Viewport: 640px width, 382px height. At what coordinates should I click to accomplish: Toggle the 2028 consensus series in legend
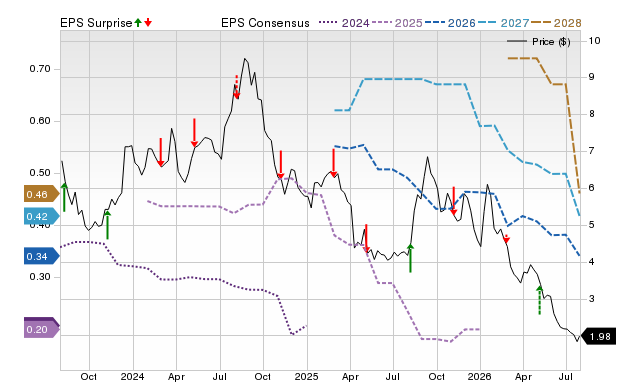pyautogui.click(x=556, y=23)
